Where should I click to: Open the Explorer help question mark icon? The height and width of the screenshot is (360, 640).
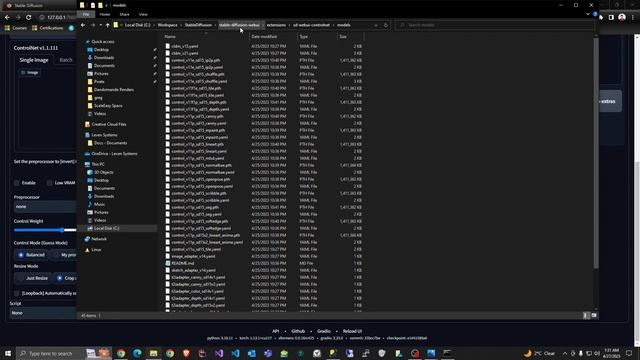click(x=595, y=14)
